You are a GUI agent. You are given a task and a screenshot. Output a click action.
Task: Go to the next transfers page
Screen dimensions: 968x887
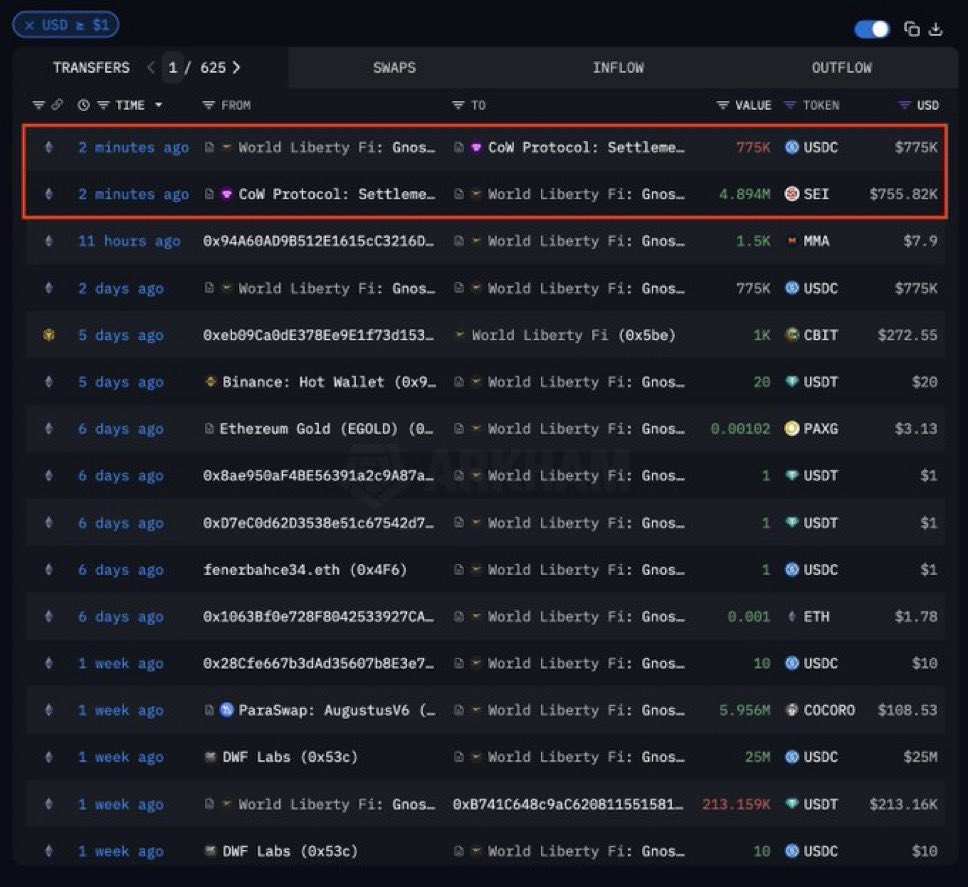(236, 67)
